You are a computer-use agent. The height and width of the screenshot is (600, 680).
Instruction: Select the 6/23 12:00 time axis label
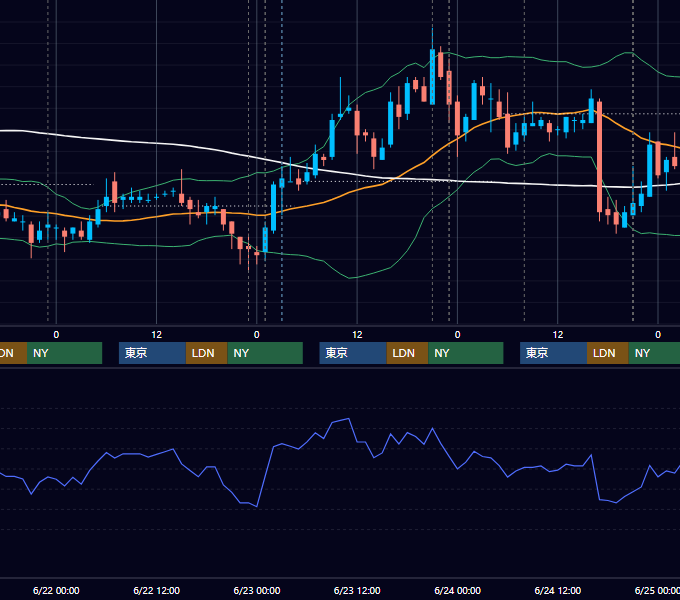click(x=357, y=590)
